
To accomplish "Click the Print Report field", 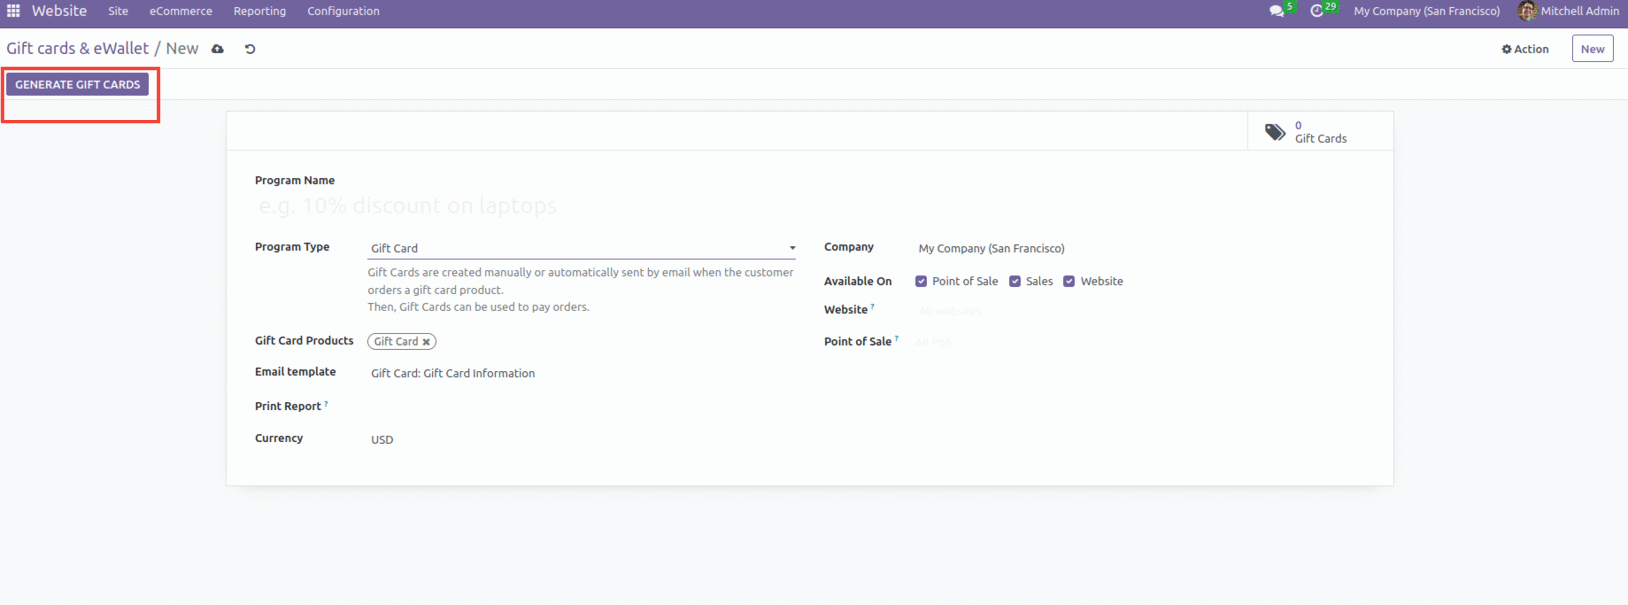I will tap(581, 406).
